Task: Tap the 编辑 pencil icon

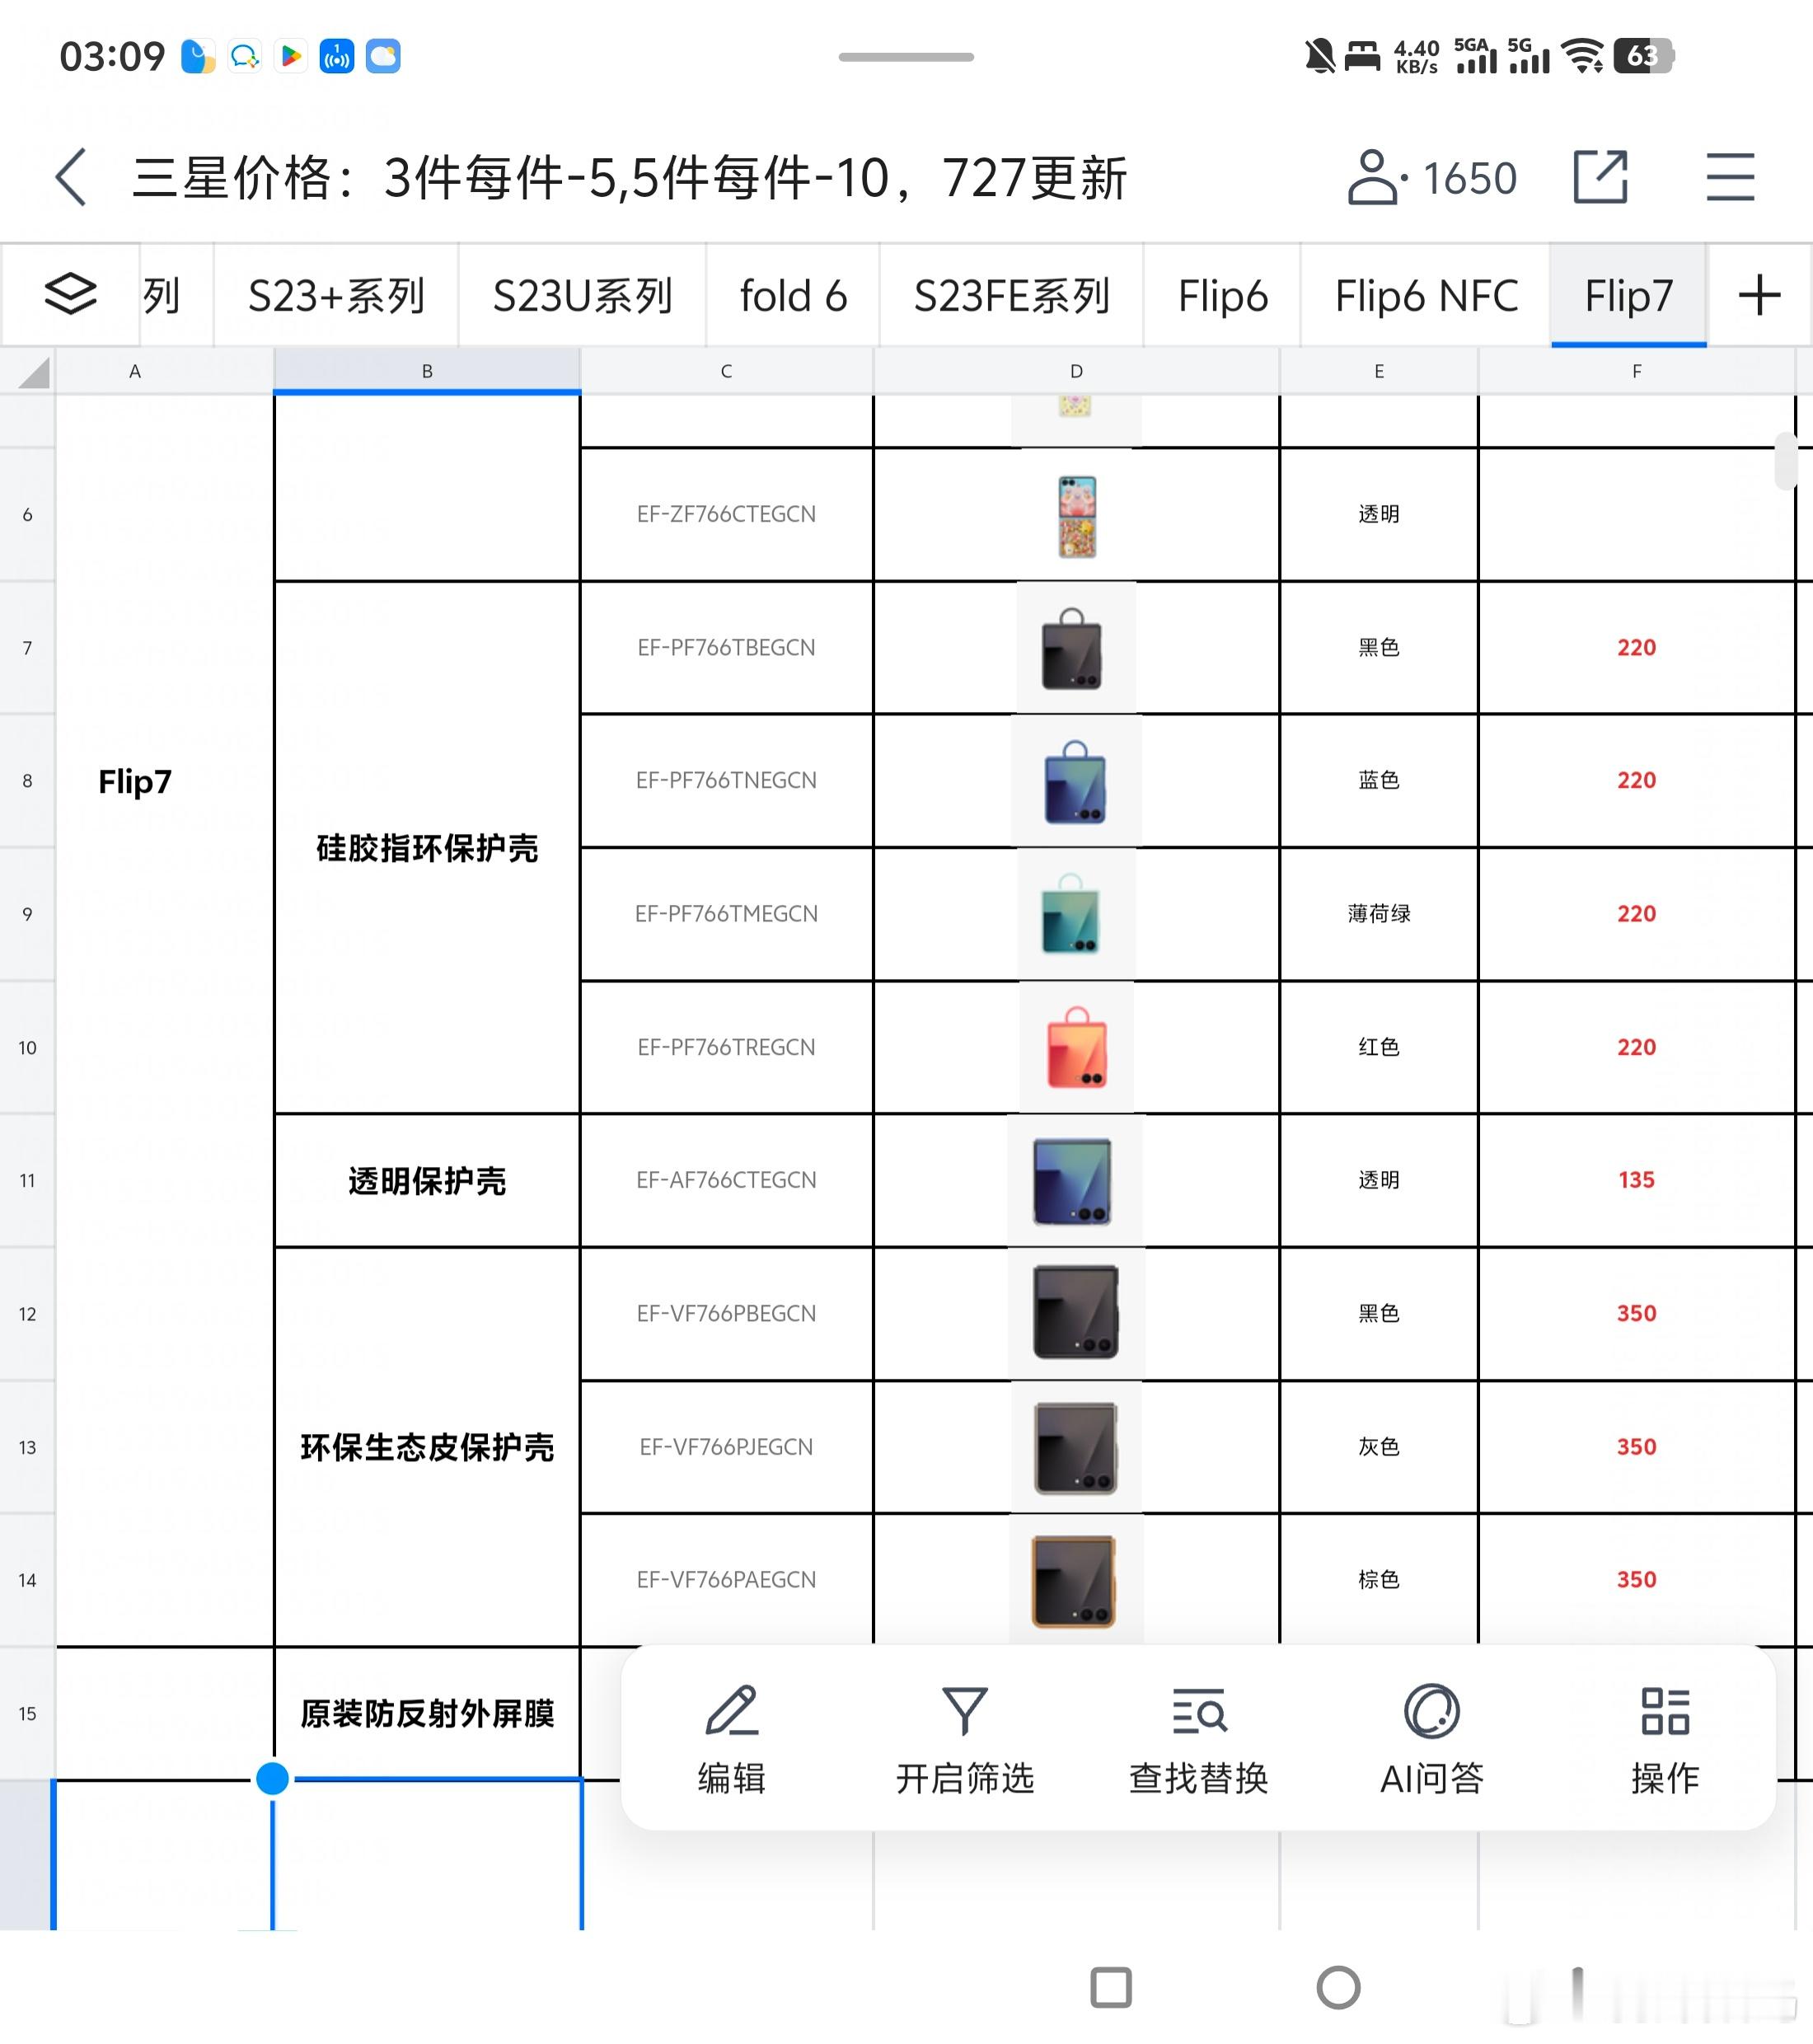Action: tap(732, 1711)
